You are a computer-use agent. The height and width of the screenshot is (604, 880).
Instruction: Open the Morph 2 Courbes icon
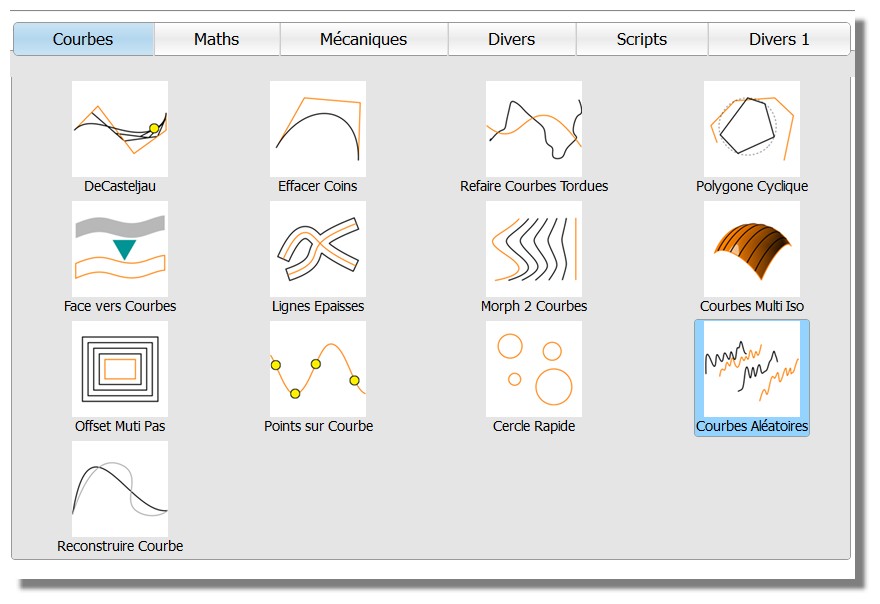click(534, 249)
